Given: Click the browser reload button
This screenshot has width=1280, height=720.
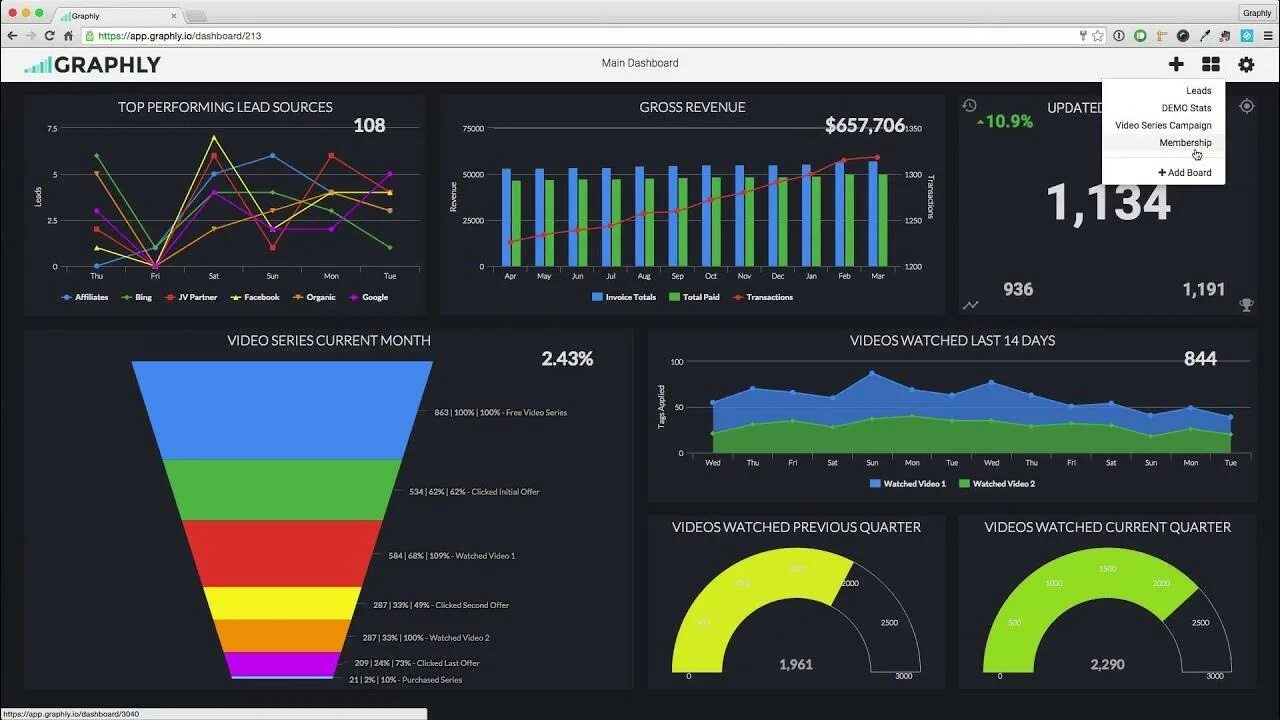Looking at the screenshot, I should click(49, 36).
